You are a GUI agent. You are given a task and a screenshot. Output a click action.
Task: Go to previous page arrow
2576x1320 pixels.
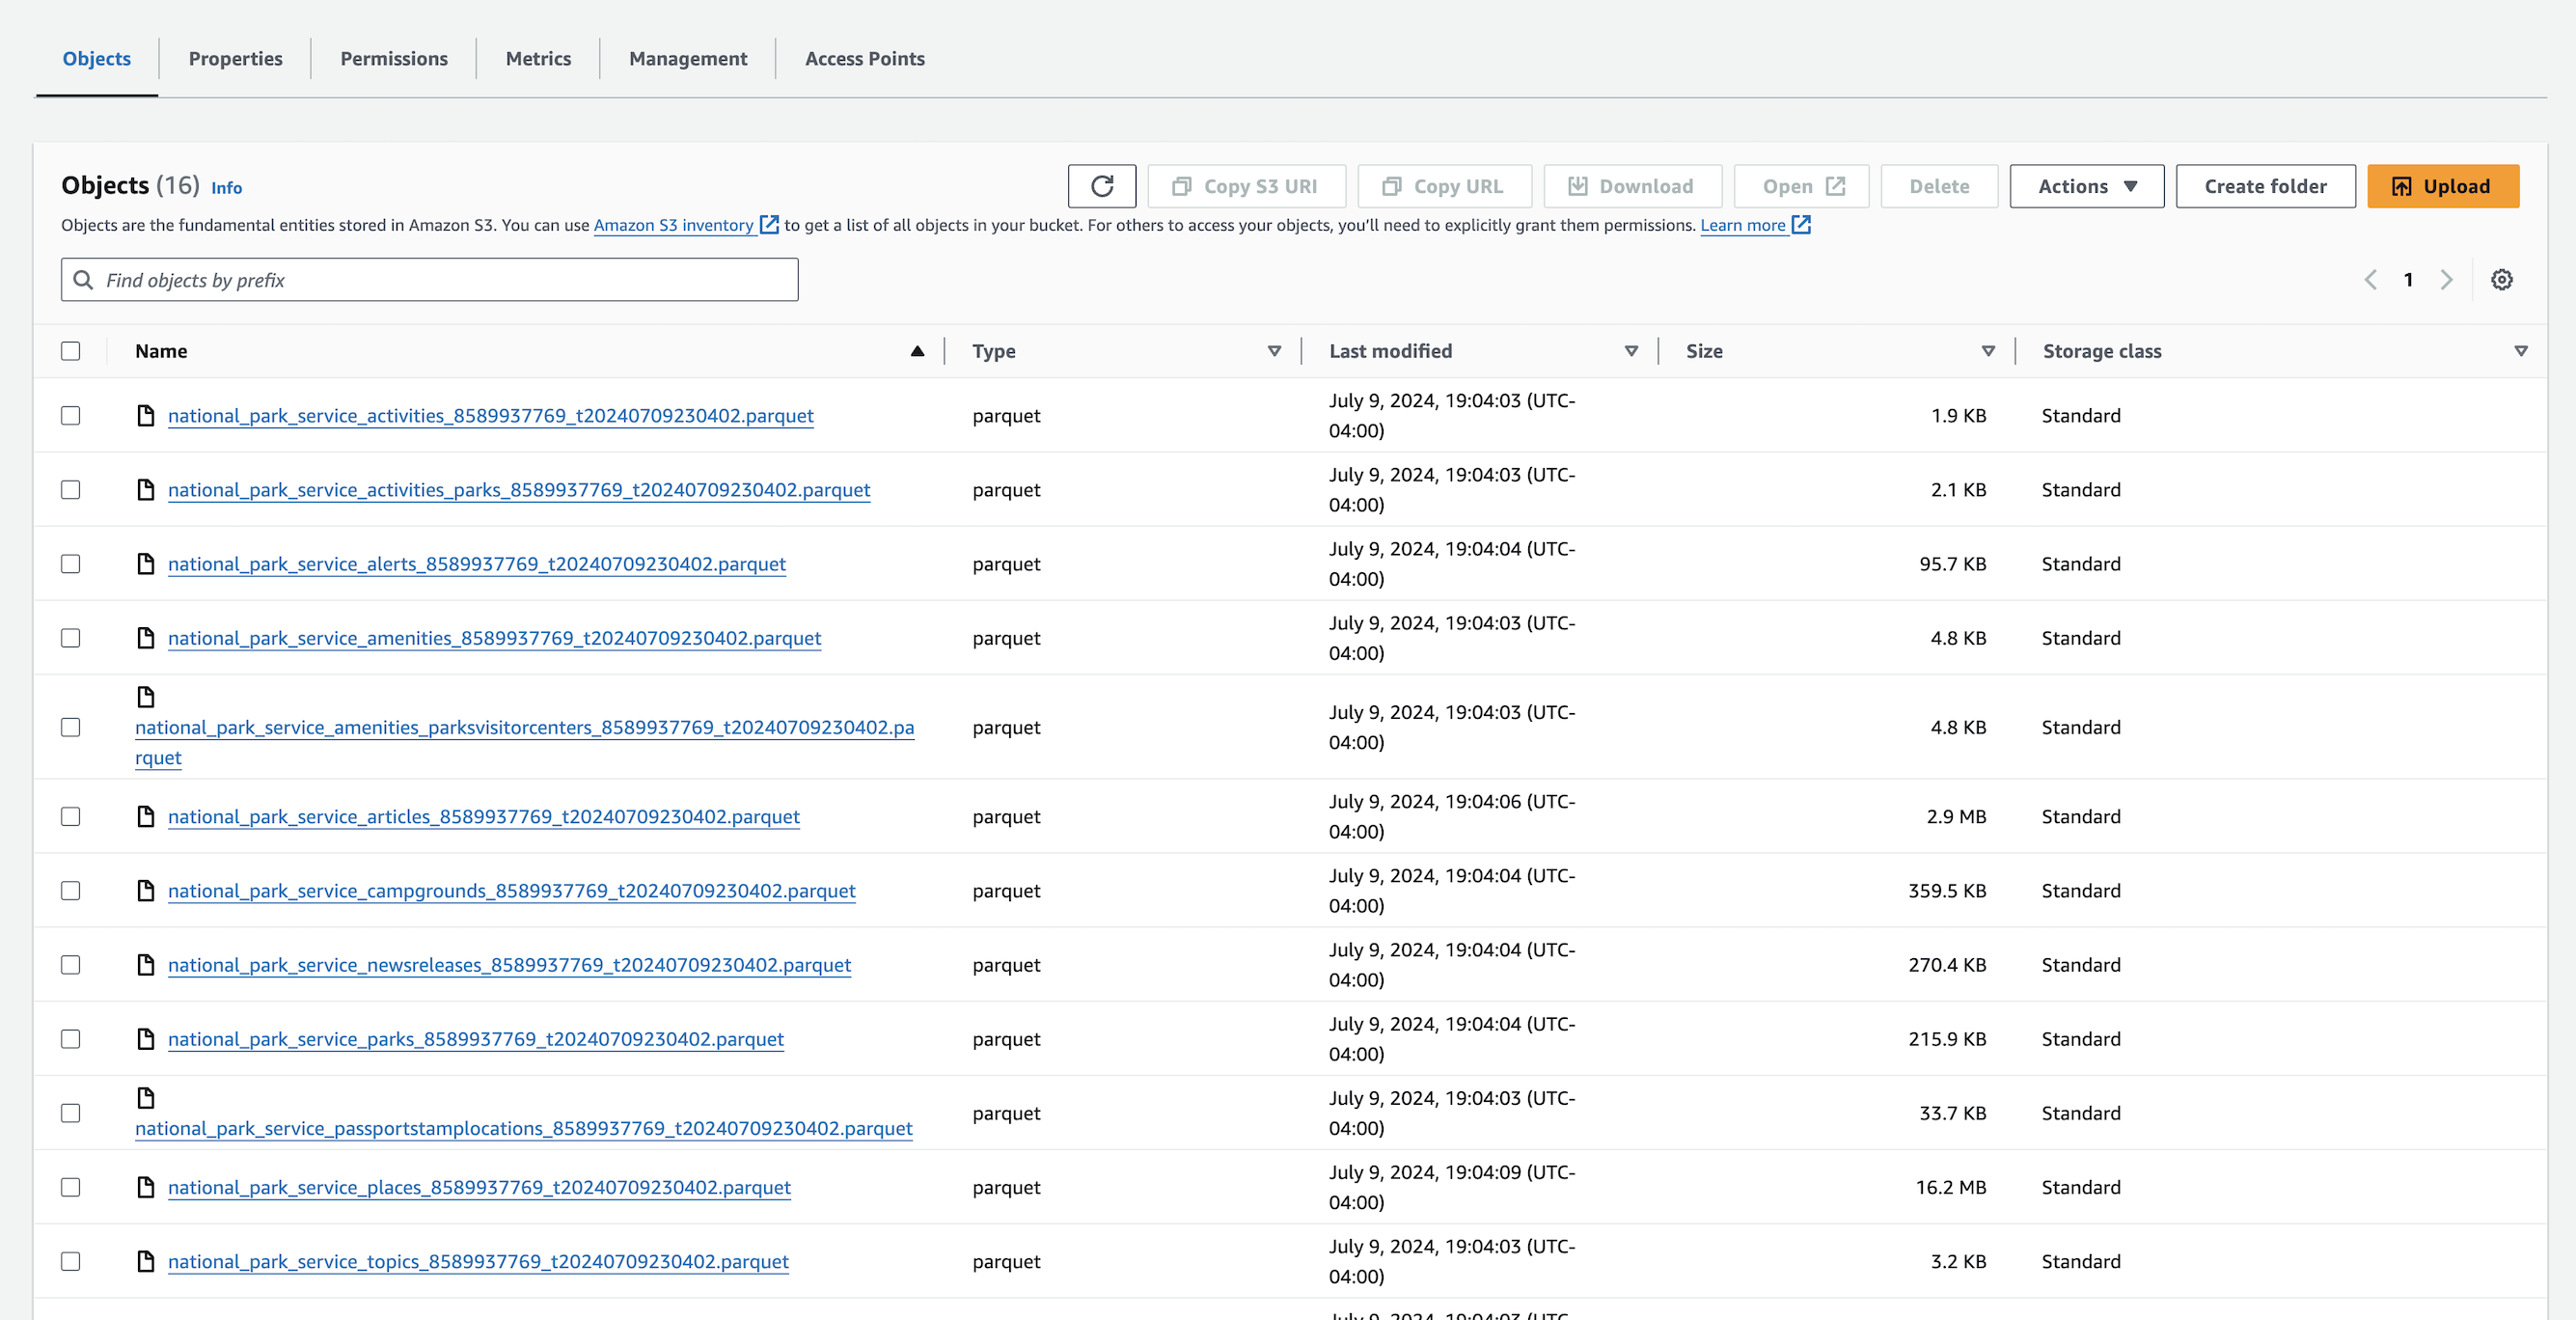click(2370, 280)
